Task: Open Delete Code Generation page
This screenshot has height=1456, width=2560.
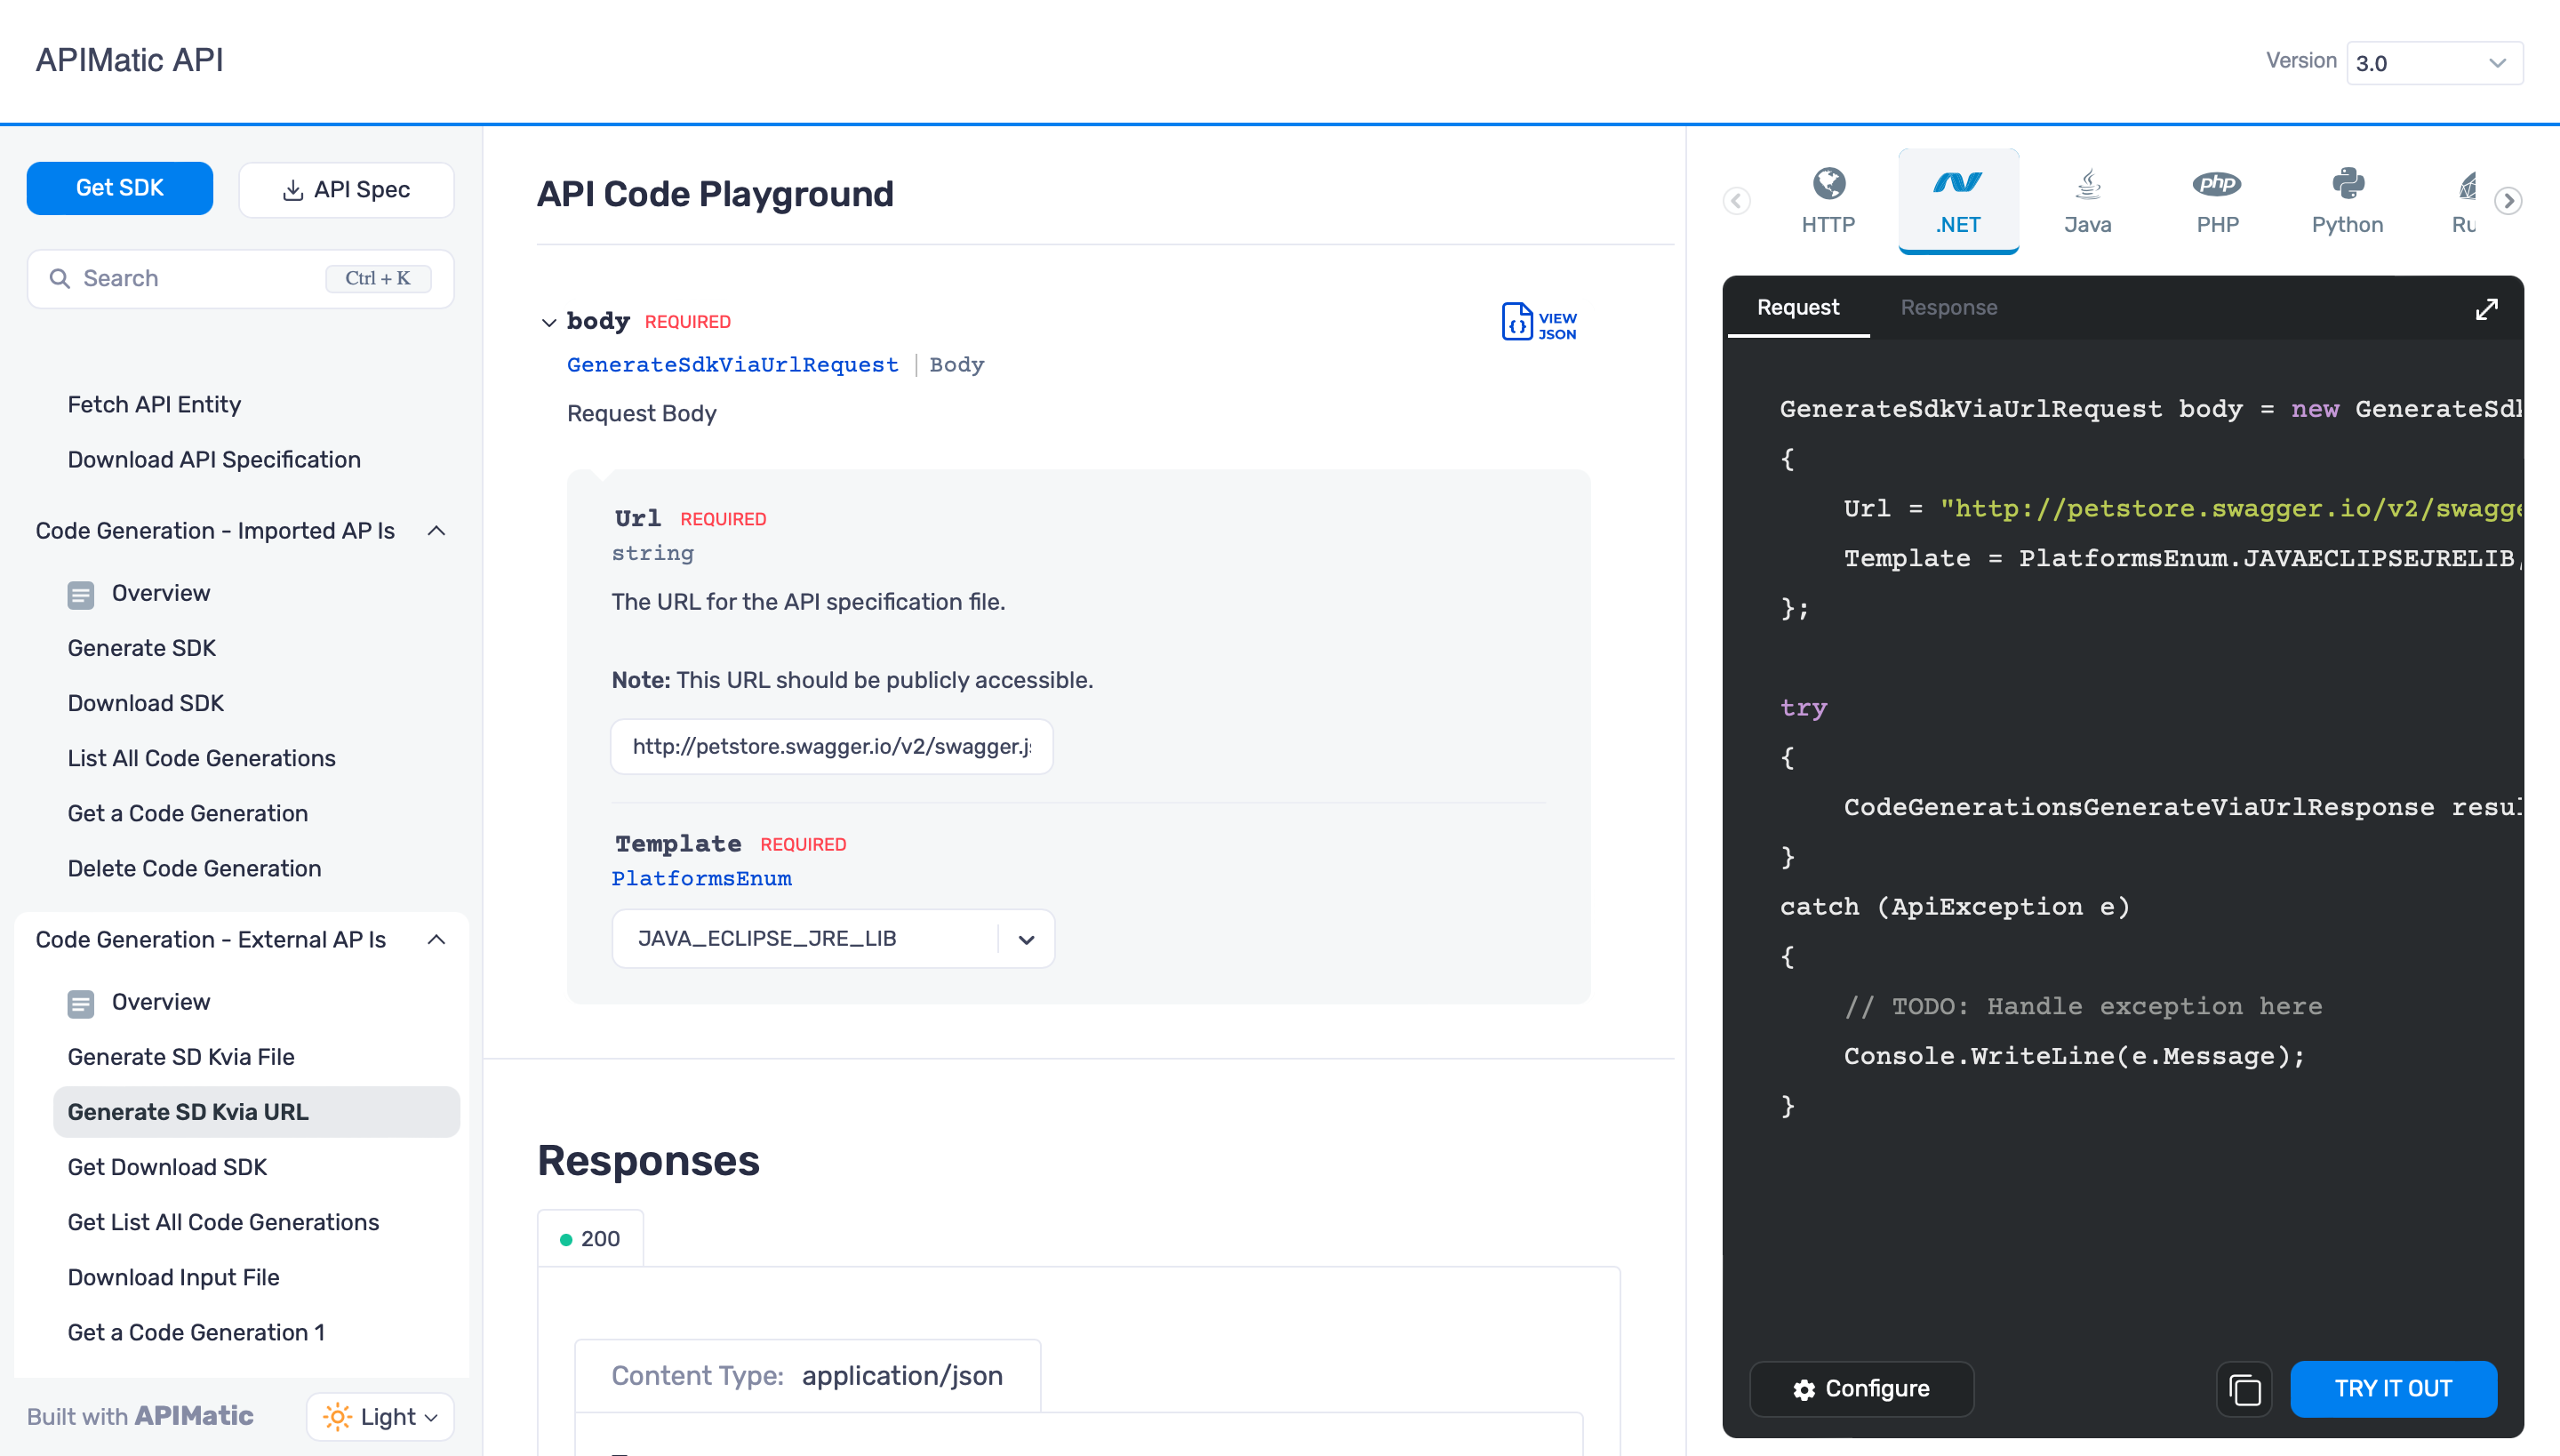Action: tap(194, 868)
